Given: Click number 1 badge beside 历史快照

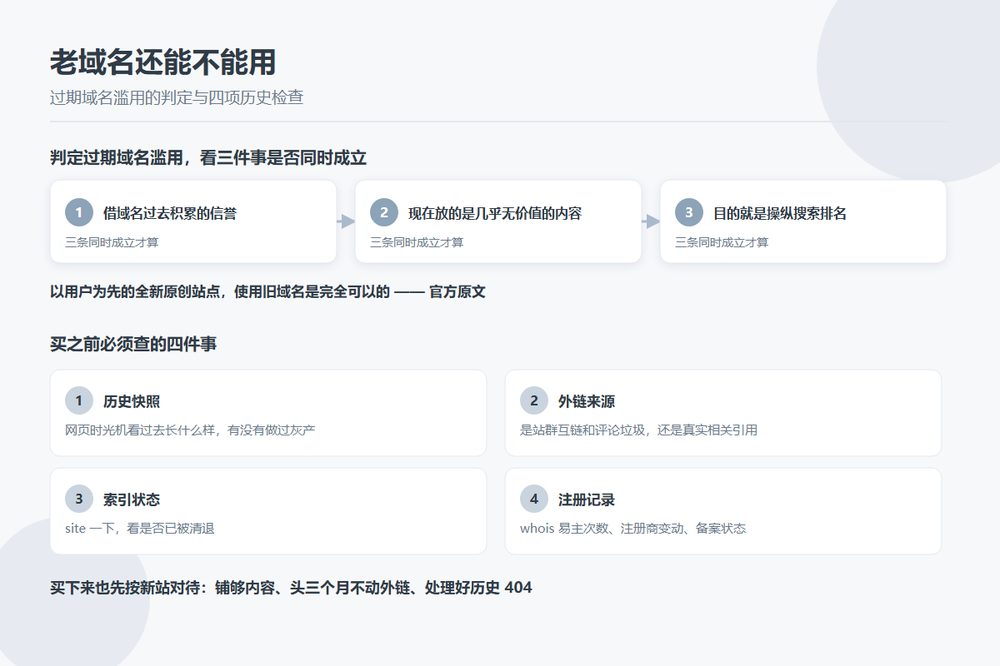Looking at the screenshot, I should 79,401.
